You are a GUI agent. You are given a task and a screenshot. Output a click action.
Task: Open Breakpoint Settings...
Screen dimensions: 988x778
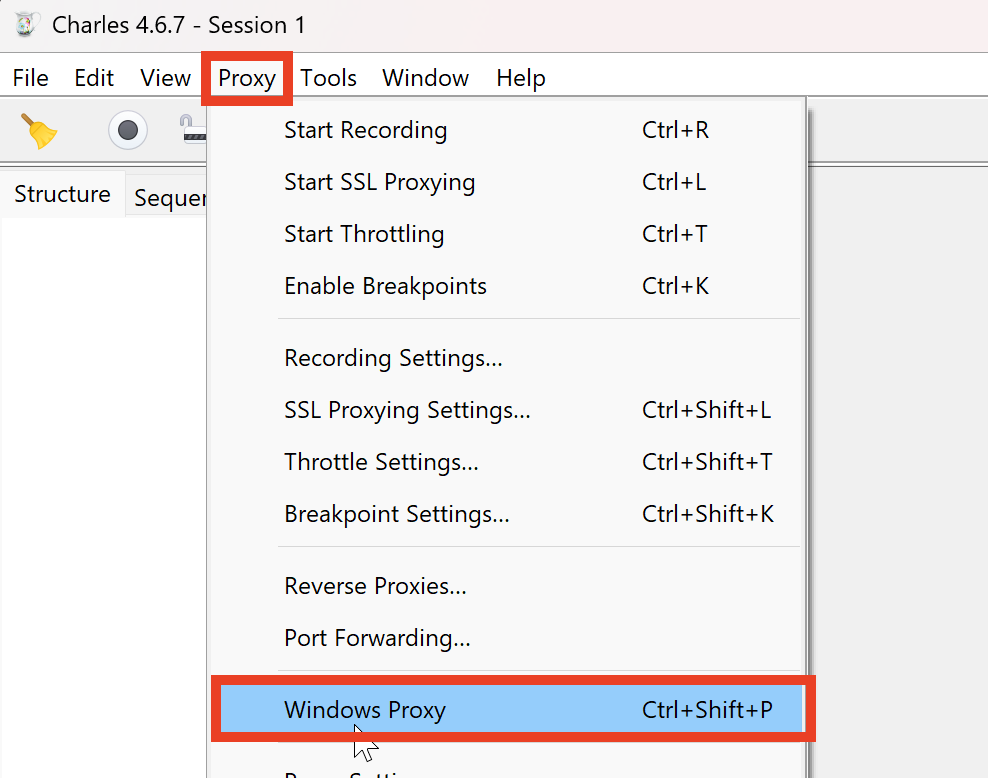point(507,514)
